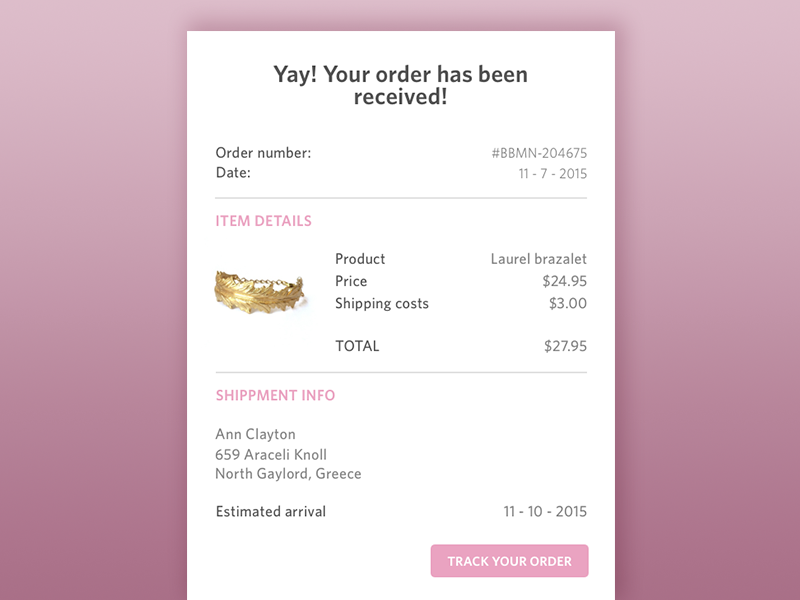The width and height of the screenshot is (800, 600).
Task: Click the Order number label
Action: click(263, 153)
